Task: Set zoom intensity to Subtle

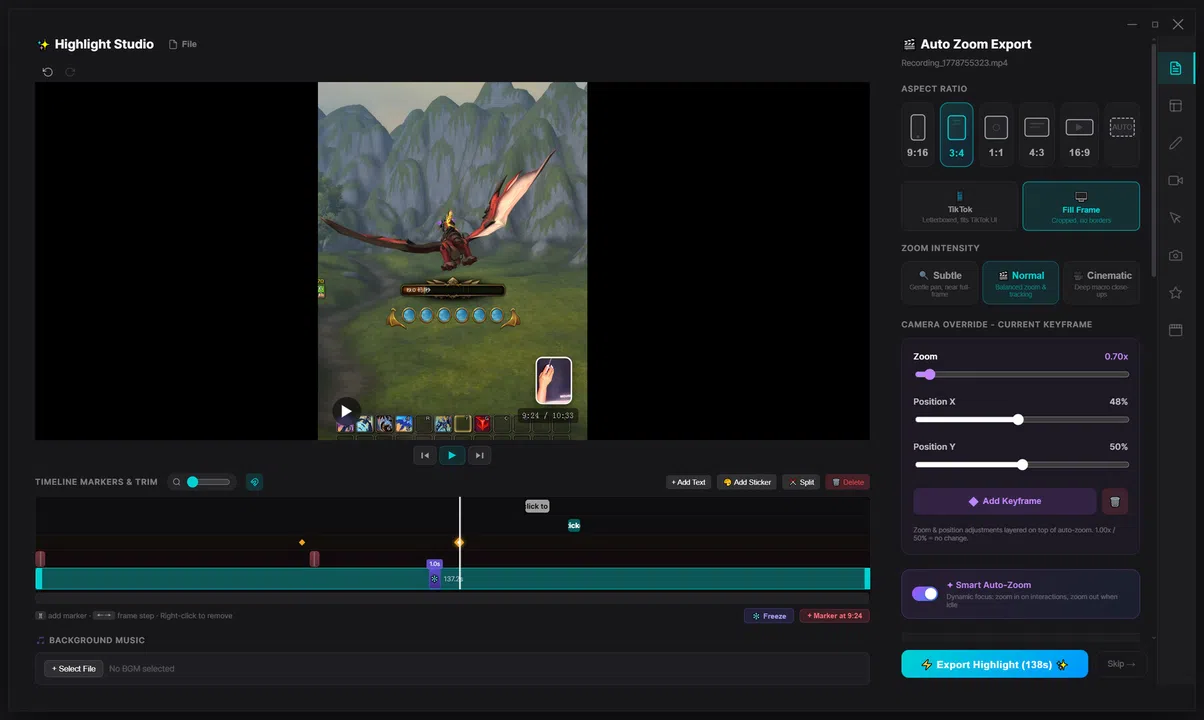Action: coord(939,282)
